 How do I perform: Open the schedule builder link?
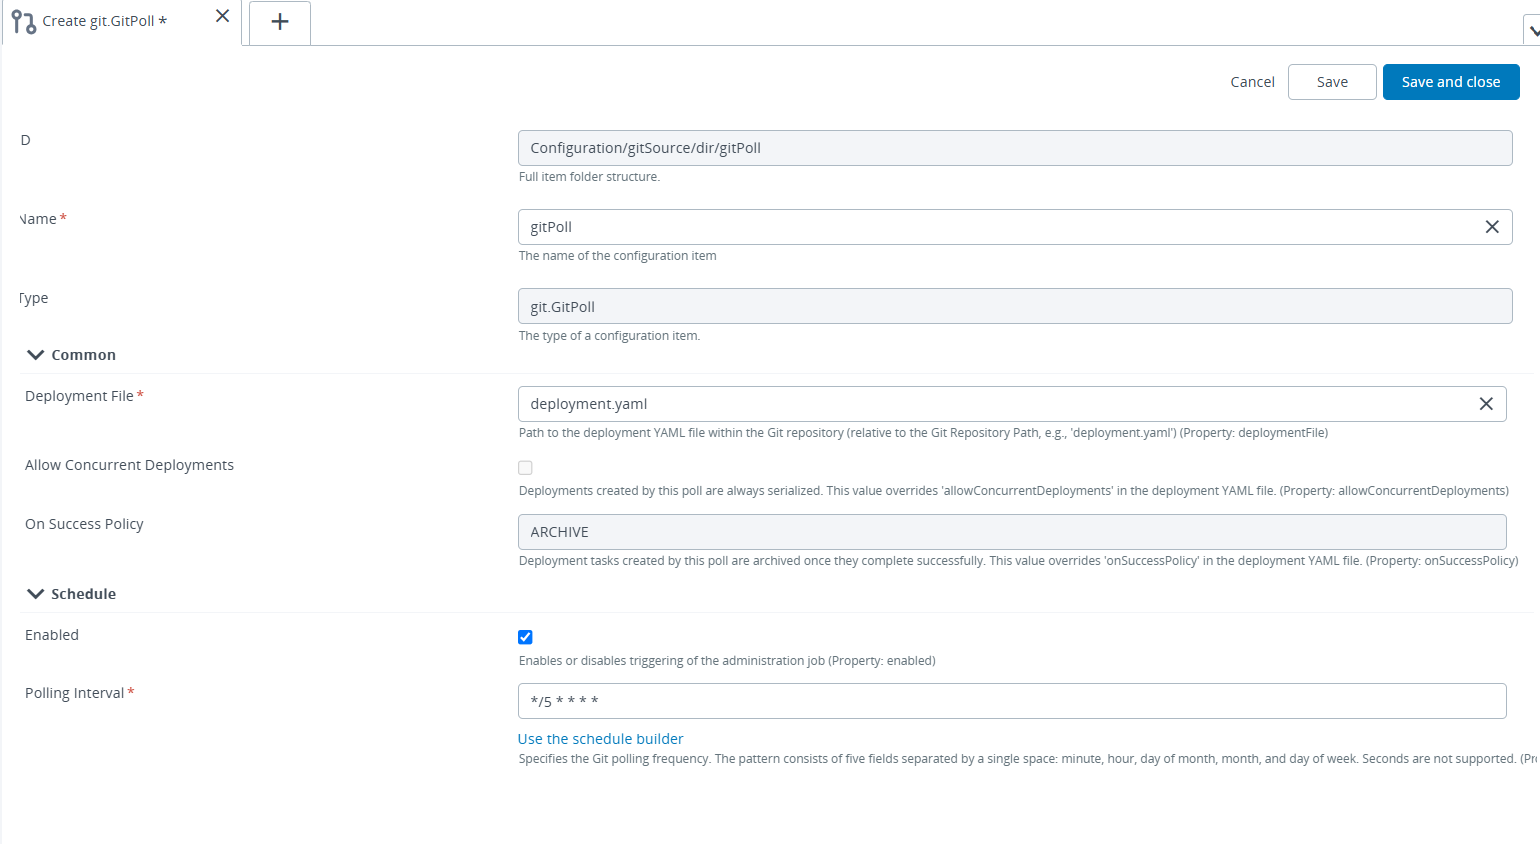pos(601,739)
